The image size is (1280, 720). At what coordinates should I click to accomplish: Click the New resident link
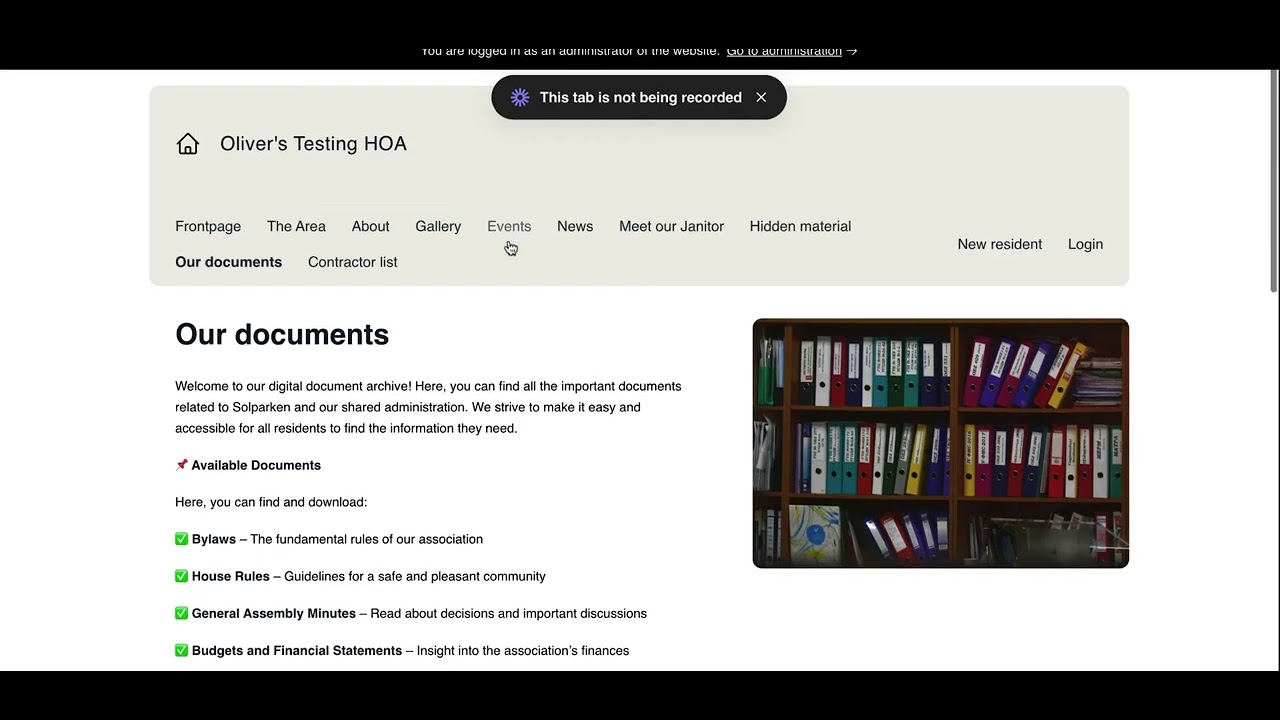pyautogui.click(x=999, y=244)
